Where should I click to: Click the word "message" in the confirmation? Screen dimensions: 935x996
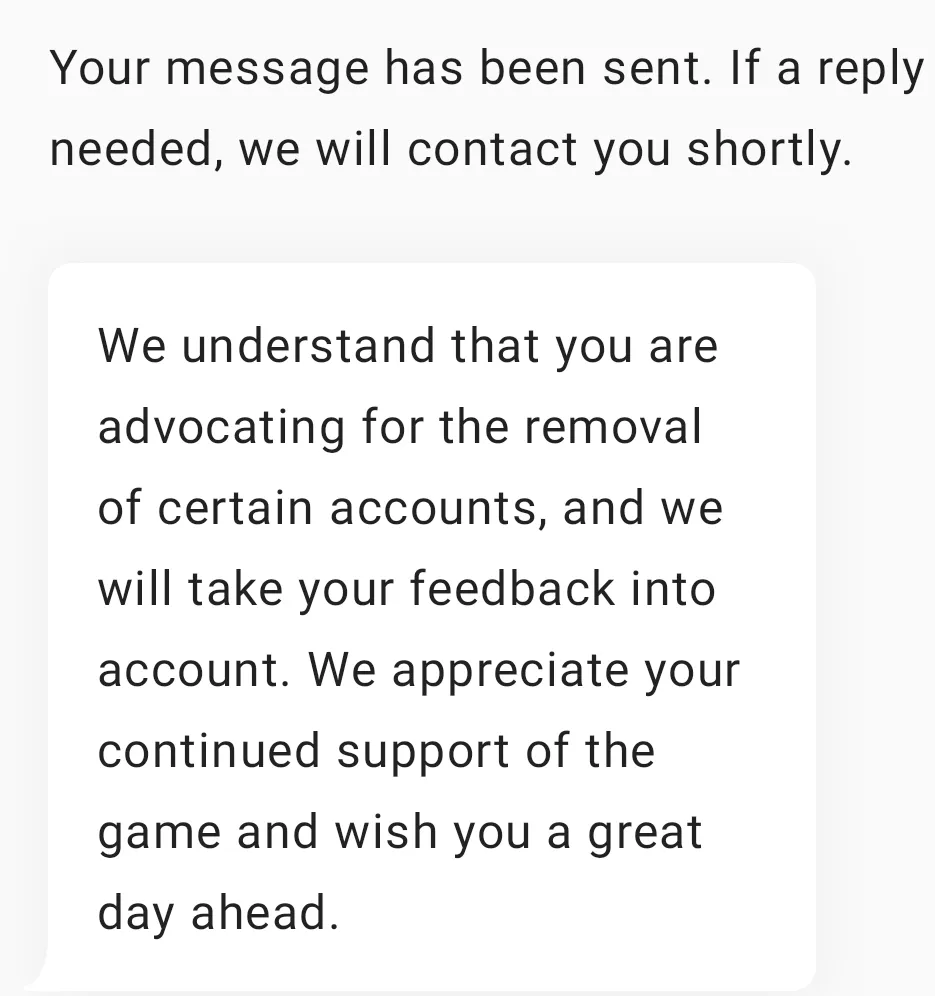pos(261,71)
